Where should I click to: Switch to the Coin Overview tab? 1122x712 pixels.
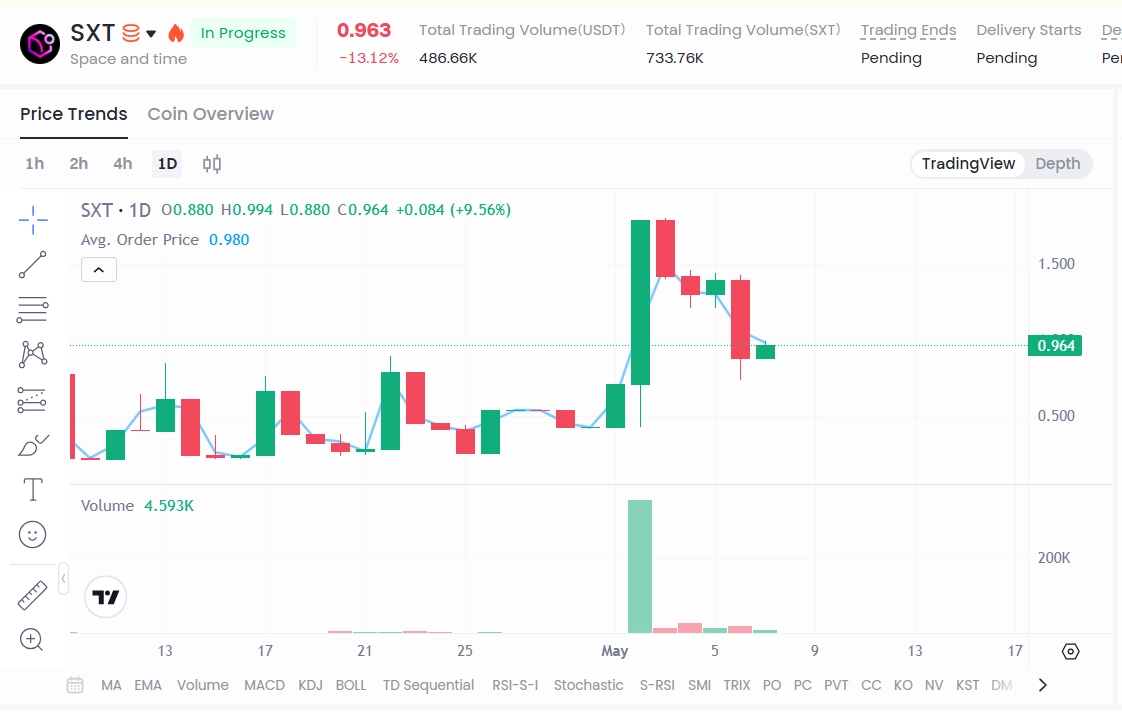click(x=210, y=114)
